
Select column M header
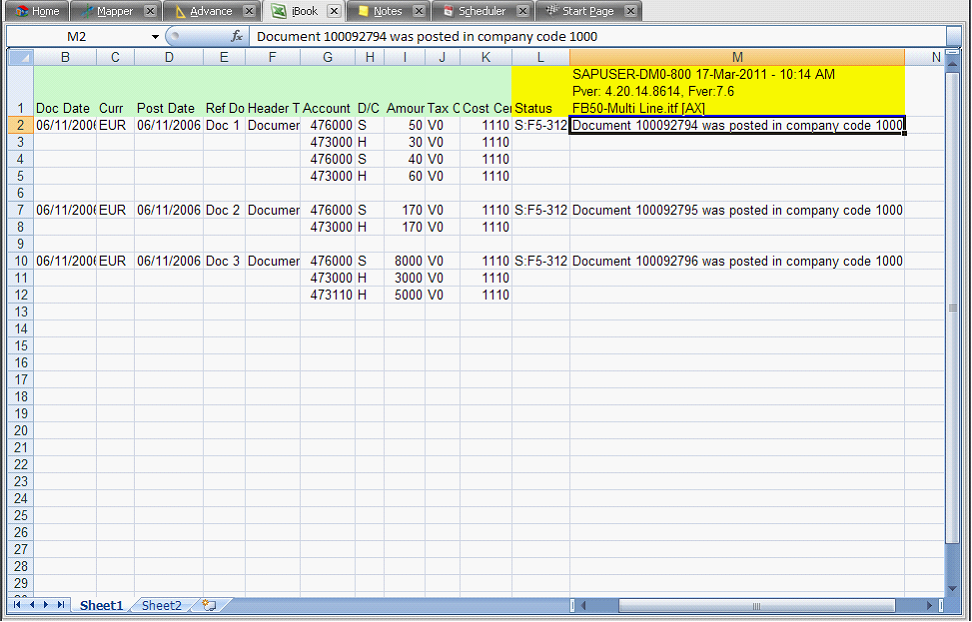tap(737, 57)
